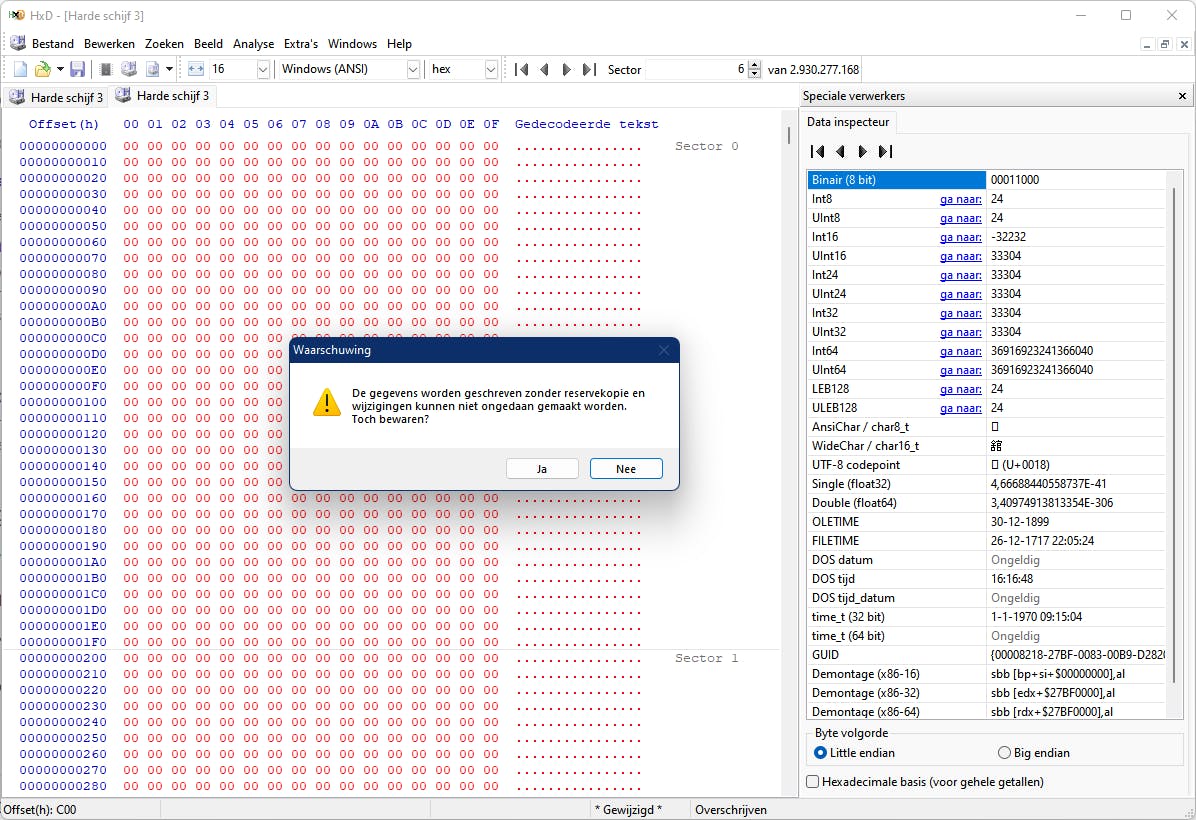1196x820 pixels.
Task: Click the Open disk toolbar icon
Action: (129, 69)
